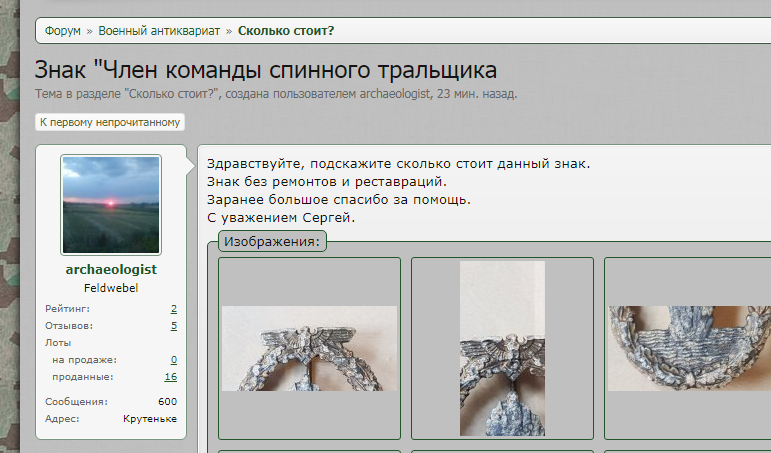Click the thread title about the minesweeper badge

266,70
